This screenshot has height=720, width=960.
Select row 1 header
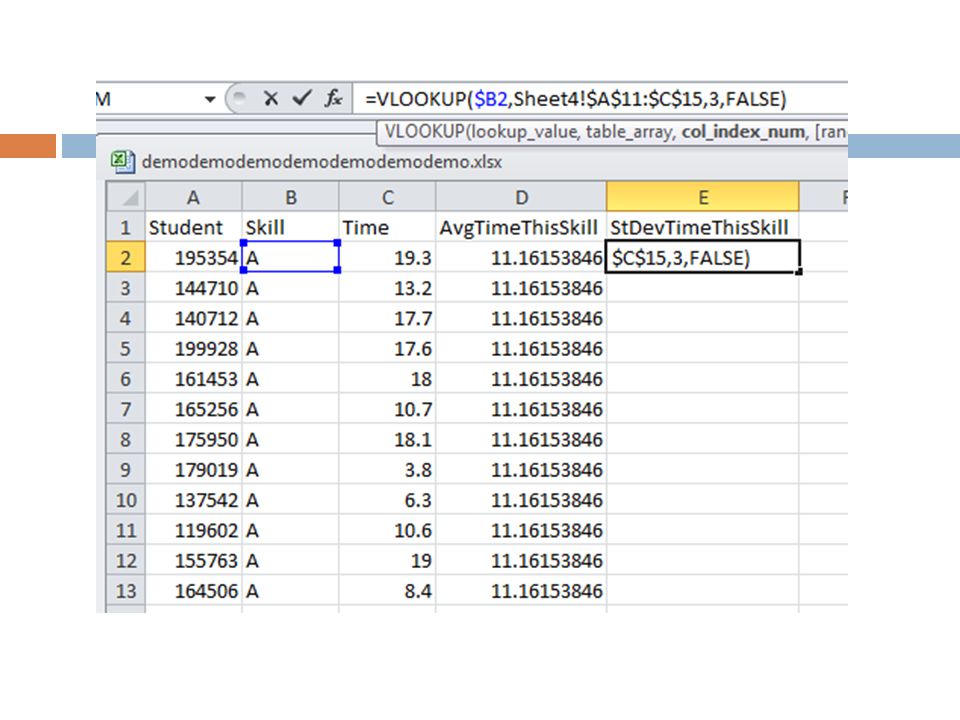click(126, 227)
